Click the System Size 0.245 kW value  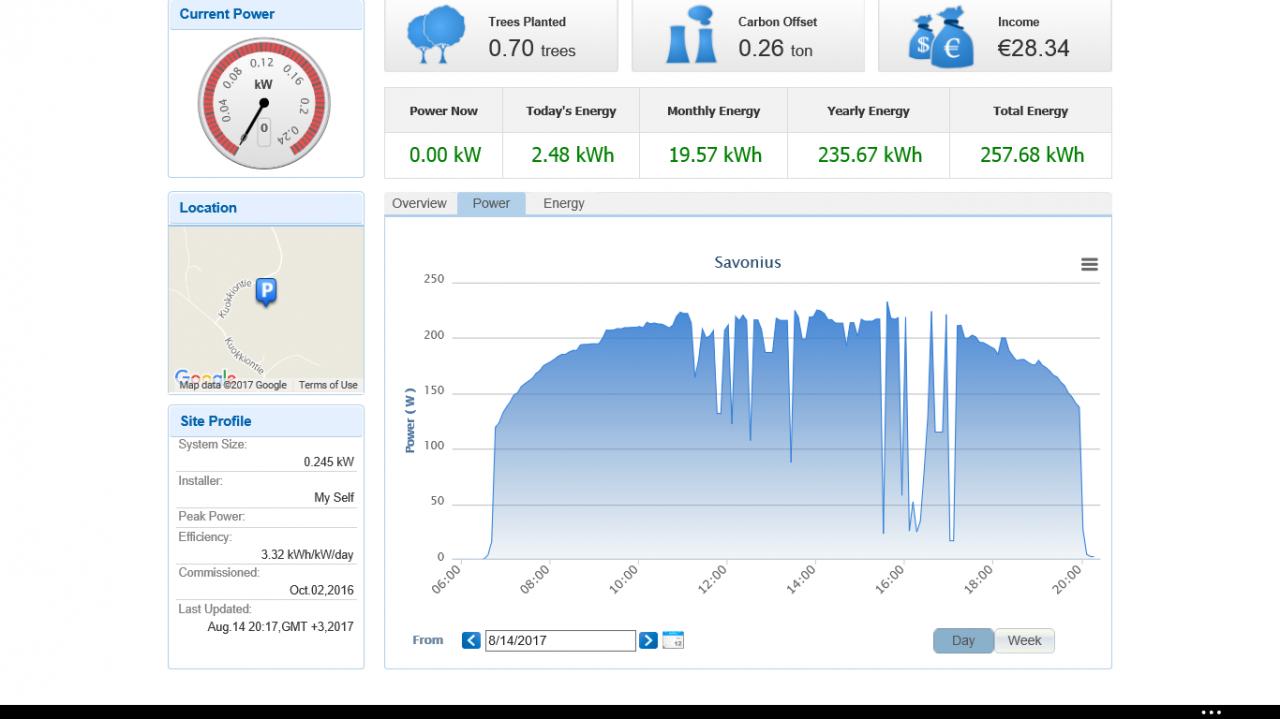(329, 462)
